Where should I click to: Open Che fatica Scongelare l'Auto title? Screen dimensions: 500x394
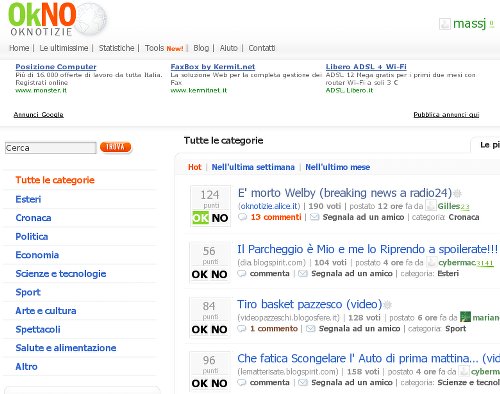coord(368,358)
